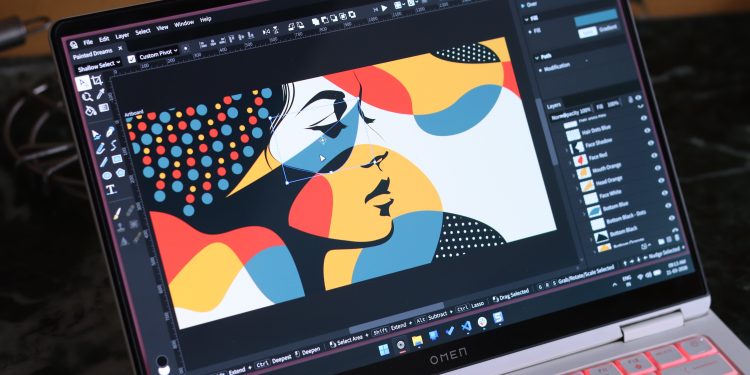Select the S-shaped curve tool

point(113,145)
